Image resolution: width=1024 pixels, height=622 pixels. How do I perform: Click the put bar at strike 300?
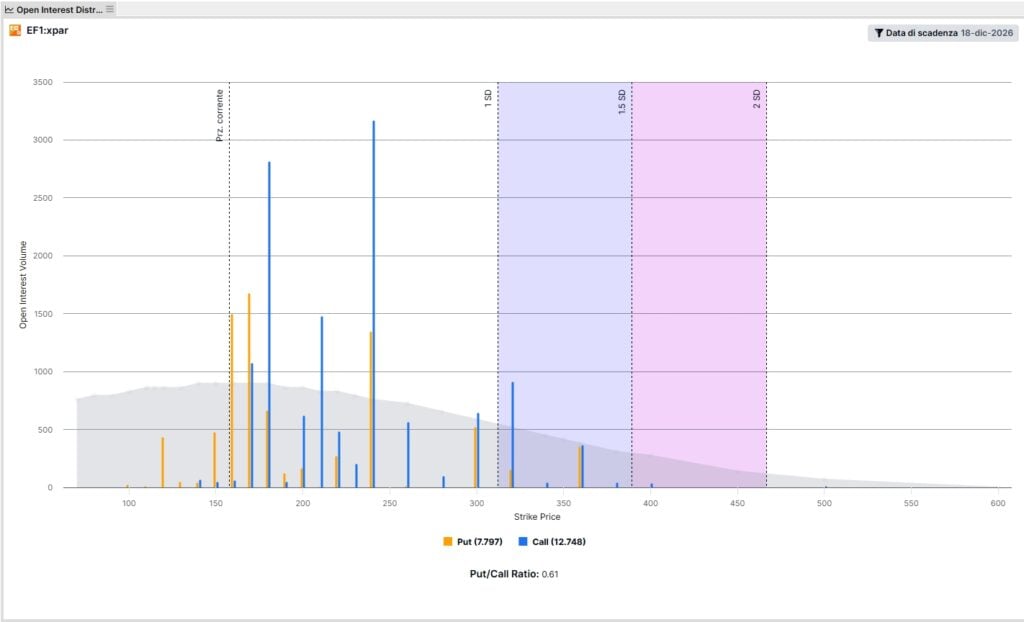point(475,457)
